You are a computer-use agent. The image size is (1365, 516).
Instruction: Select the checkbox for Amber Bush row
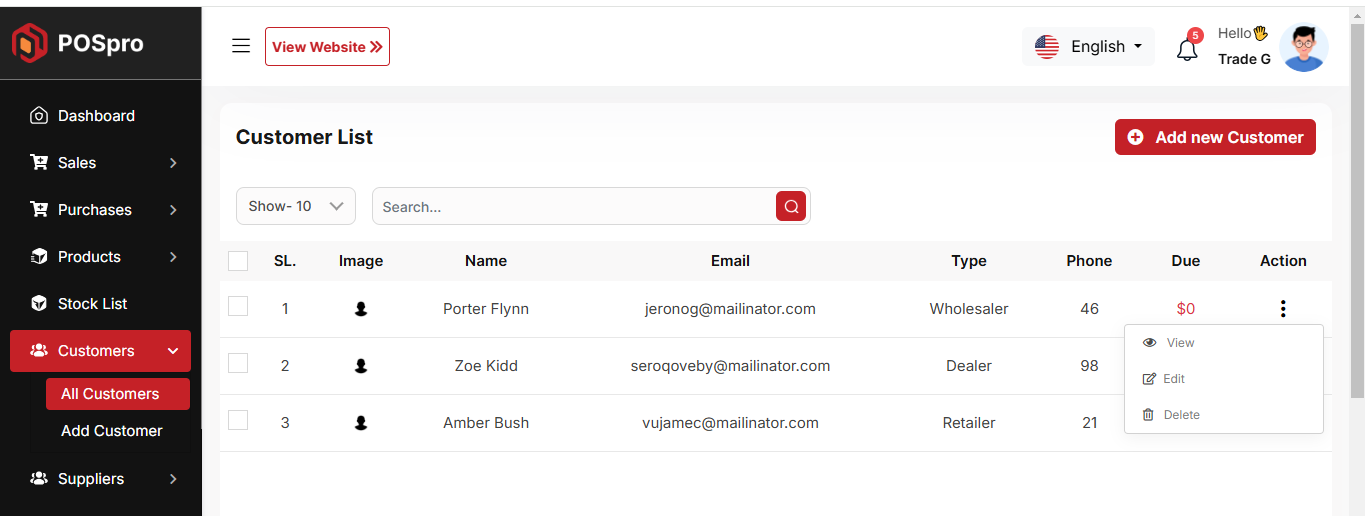click(238, 421)
